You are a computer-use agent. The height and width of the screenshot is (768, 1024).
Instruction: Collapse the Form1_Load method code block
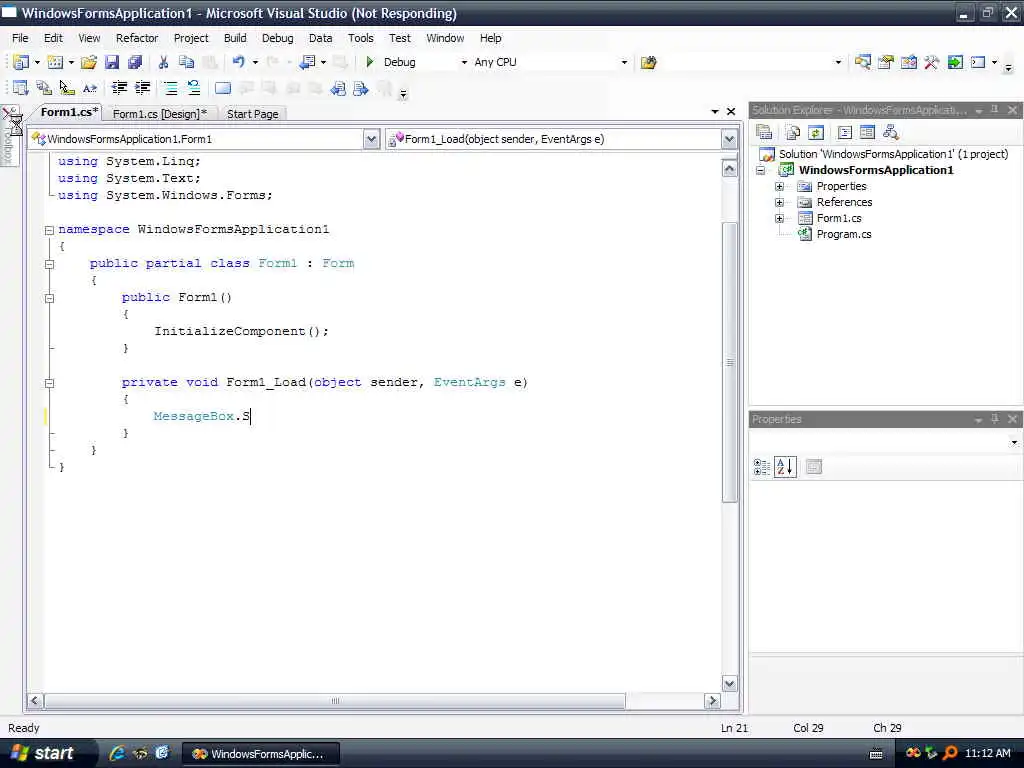[x=49, y=383]
